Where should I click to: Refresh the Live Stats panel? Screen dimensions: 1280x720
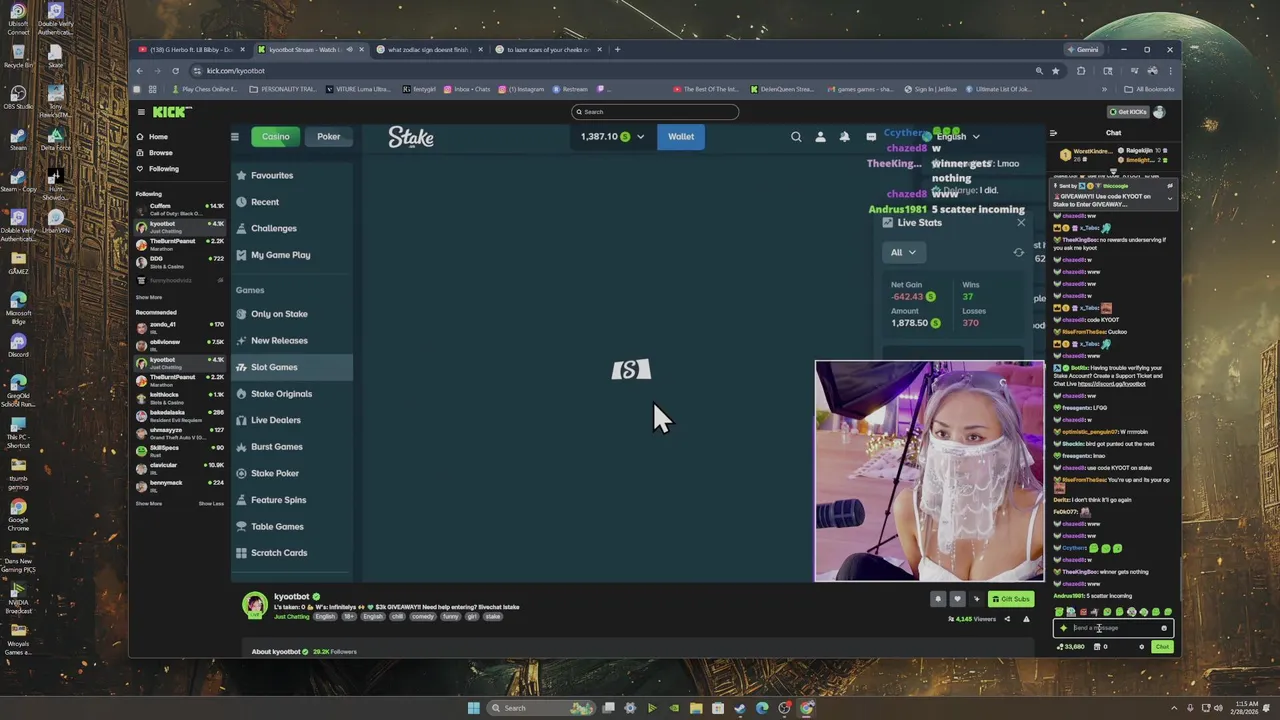click(1019, 252)
